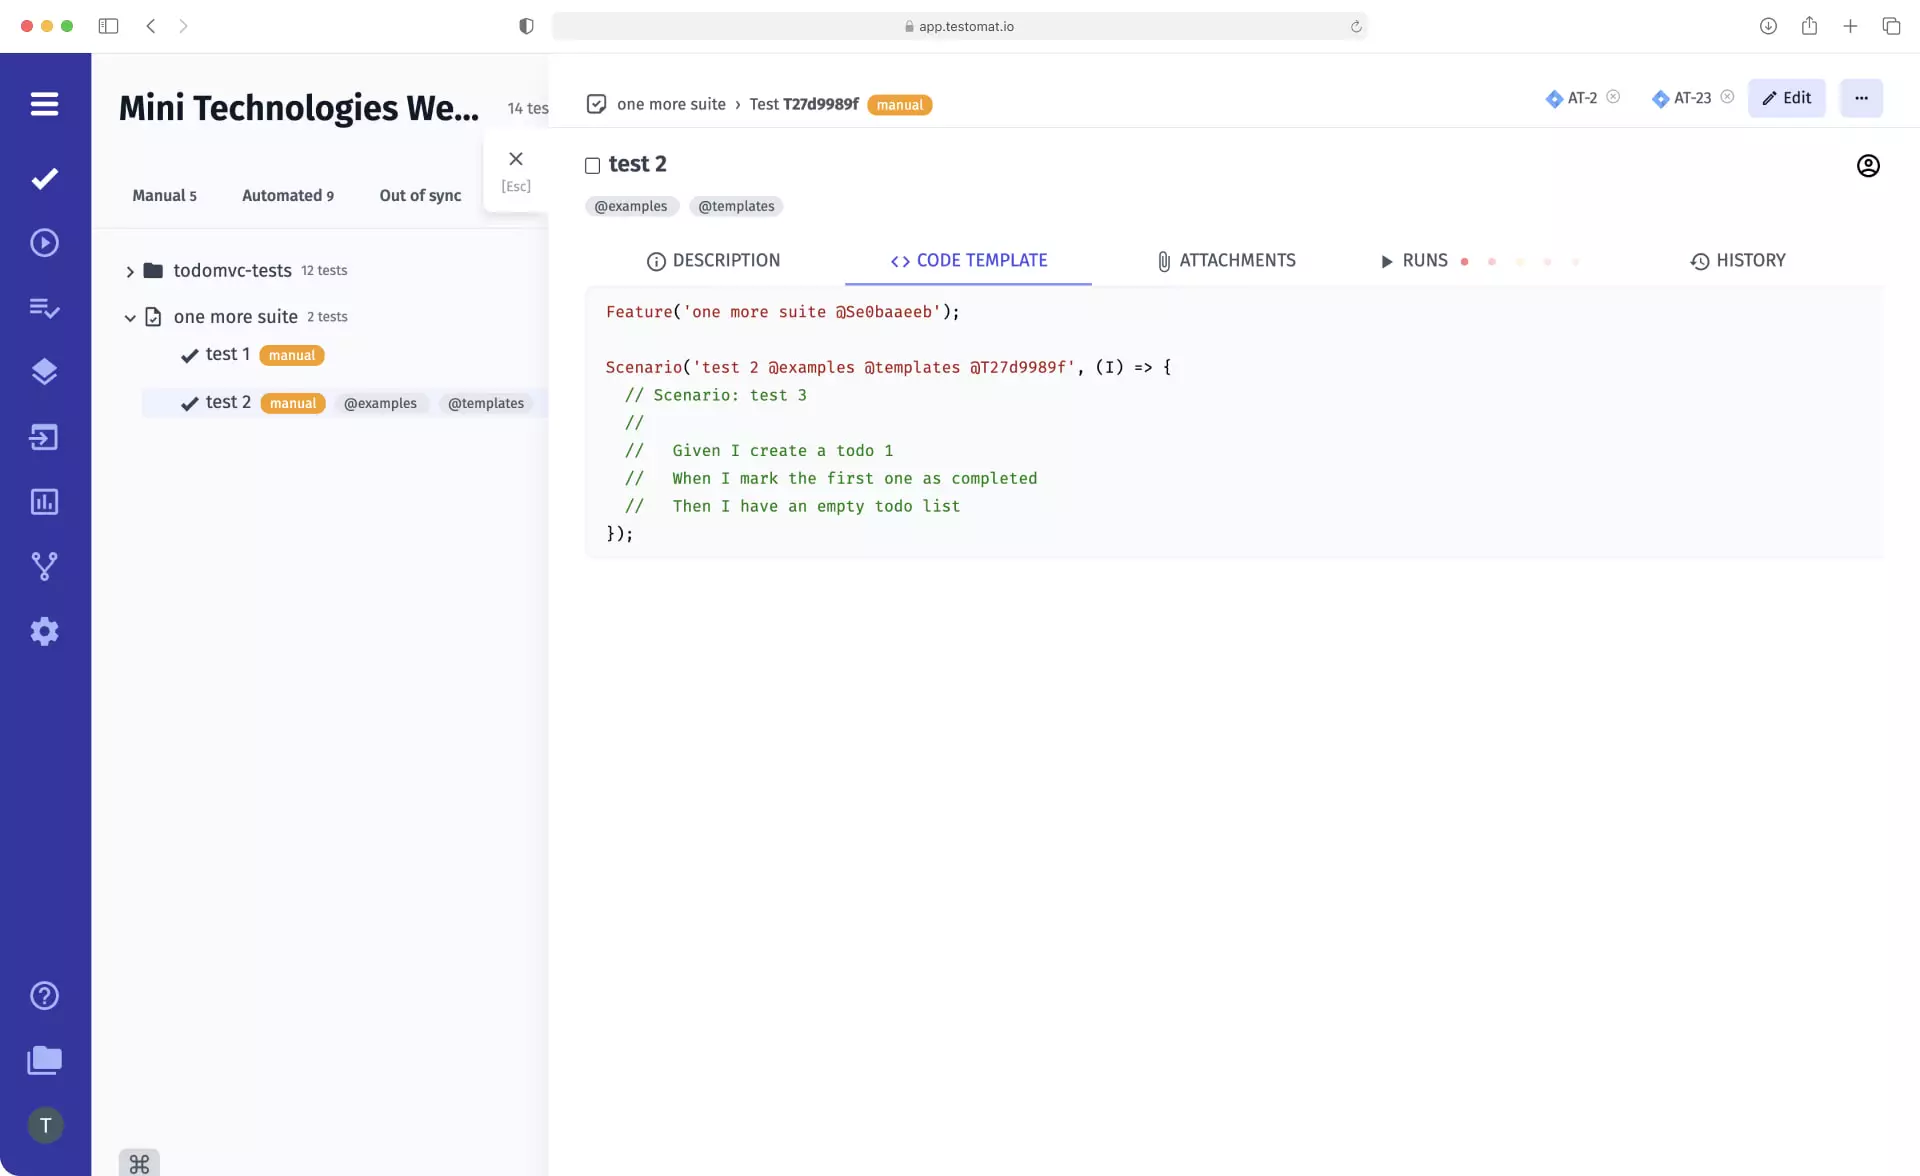Open project Settings via gear icon

click(45, 631)
